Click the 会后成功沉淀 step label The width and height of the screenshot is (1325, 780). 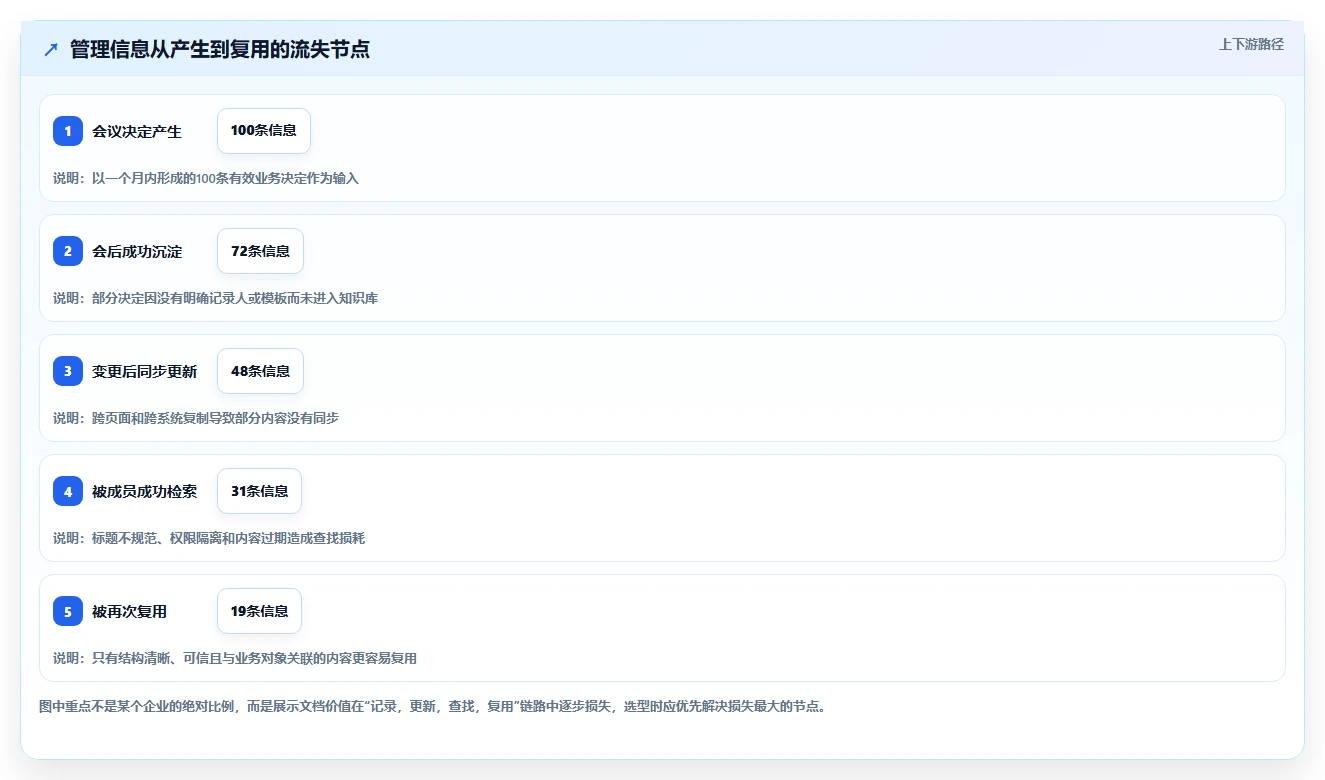click(137, 251)
